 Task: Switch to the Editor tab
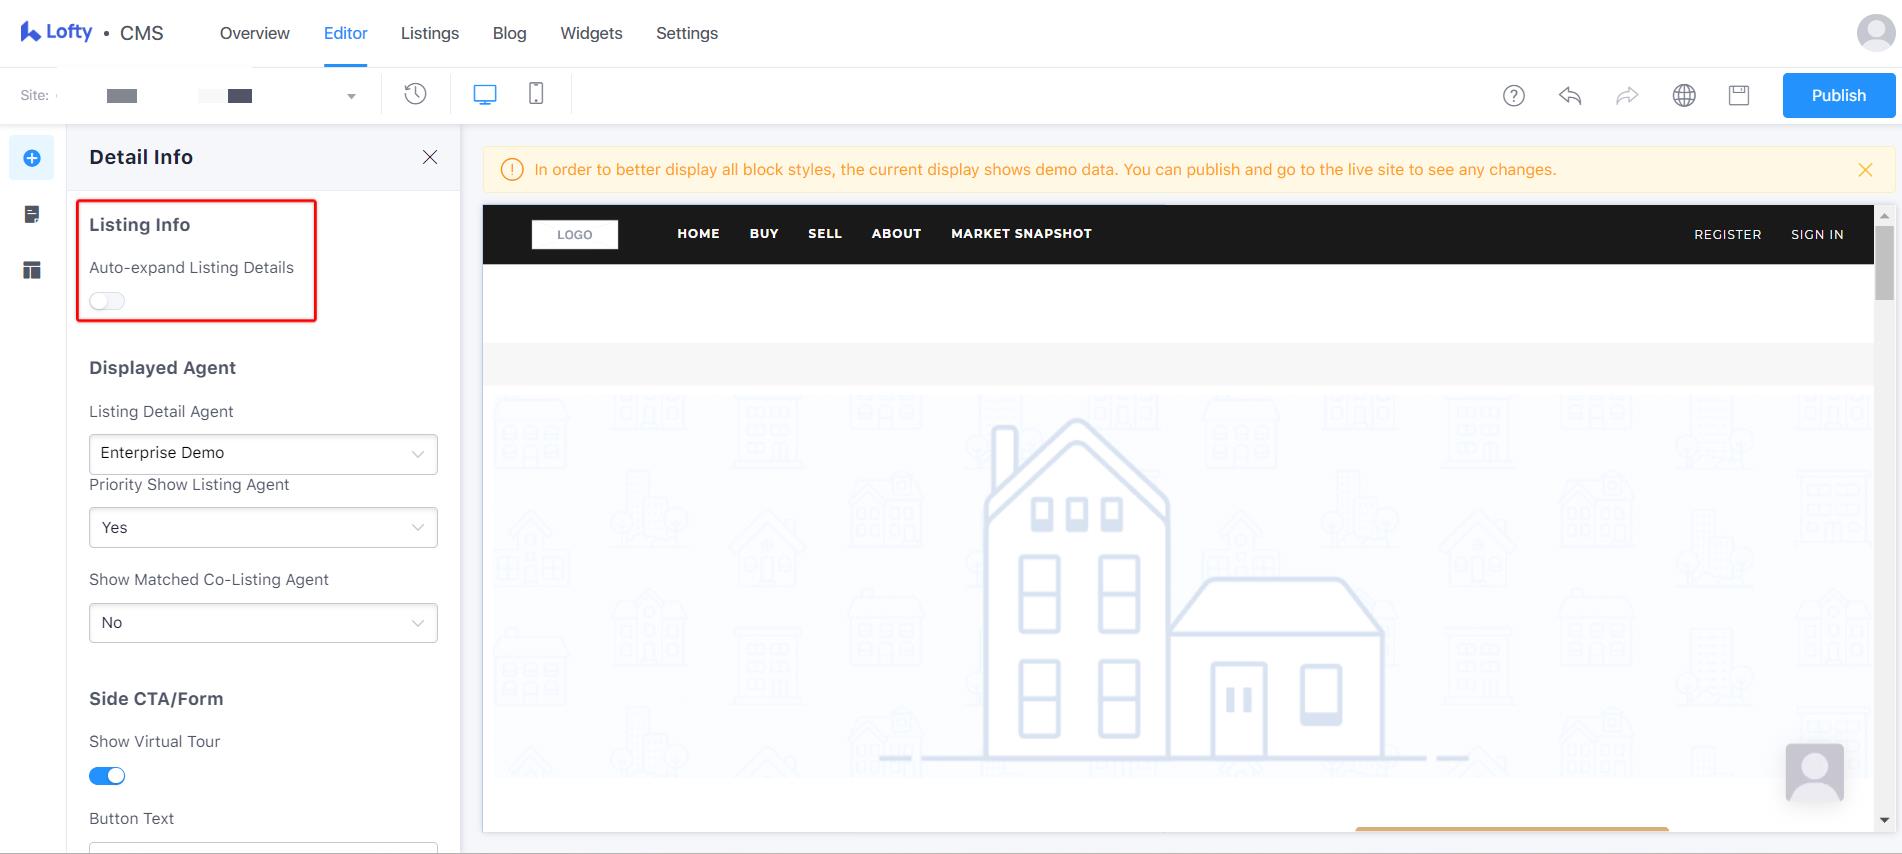tap(345, 33)
